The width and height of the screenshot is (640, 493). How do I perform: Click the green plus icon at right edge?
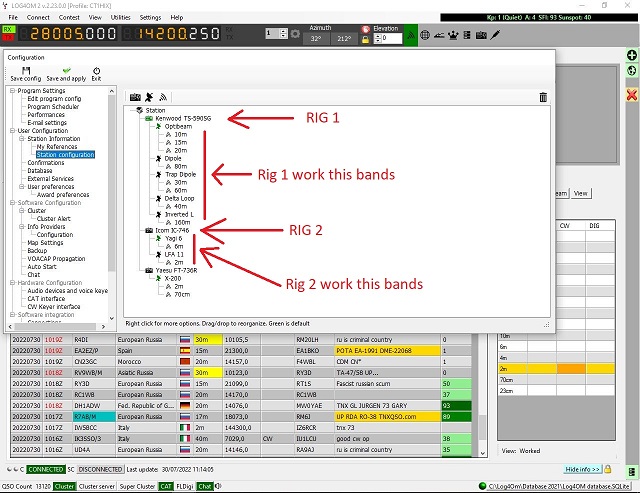[631, 55]
